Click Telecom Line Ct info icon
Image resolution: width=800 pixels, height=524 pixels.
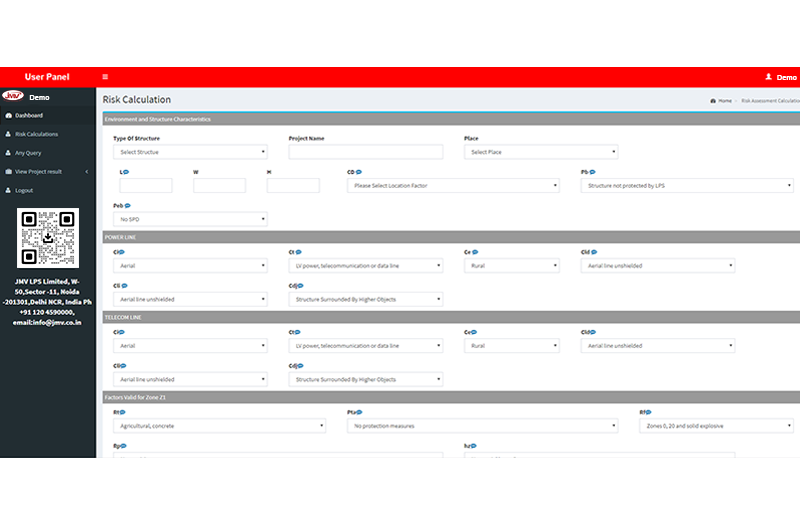click(297, 332)
